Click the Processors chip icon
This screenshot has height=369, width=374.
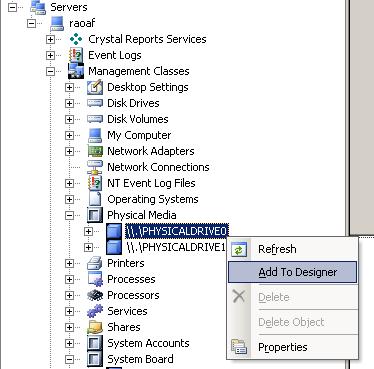pyautogui.click(x=95, y=295)
